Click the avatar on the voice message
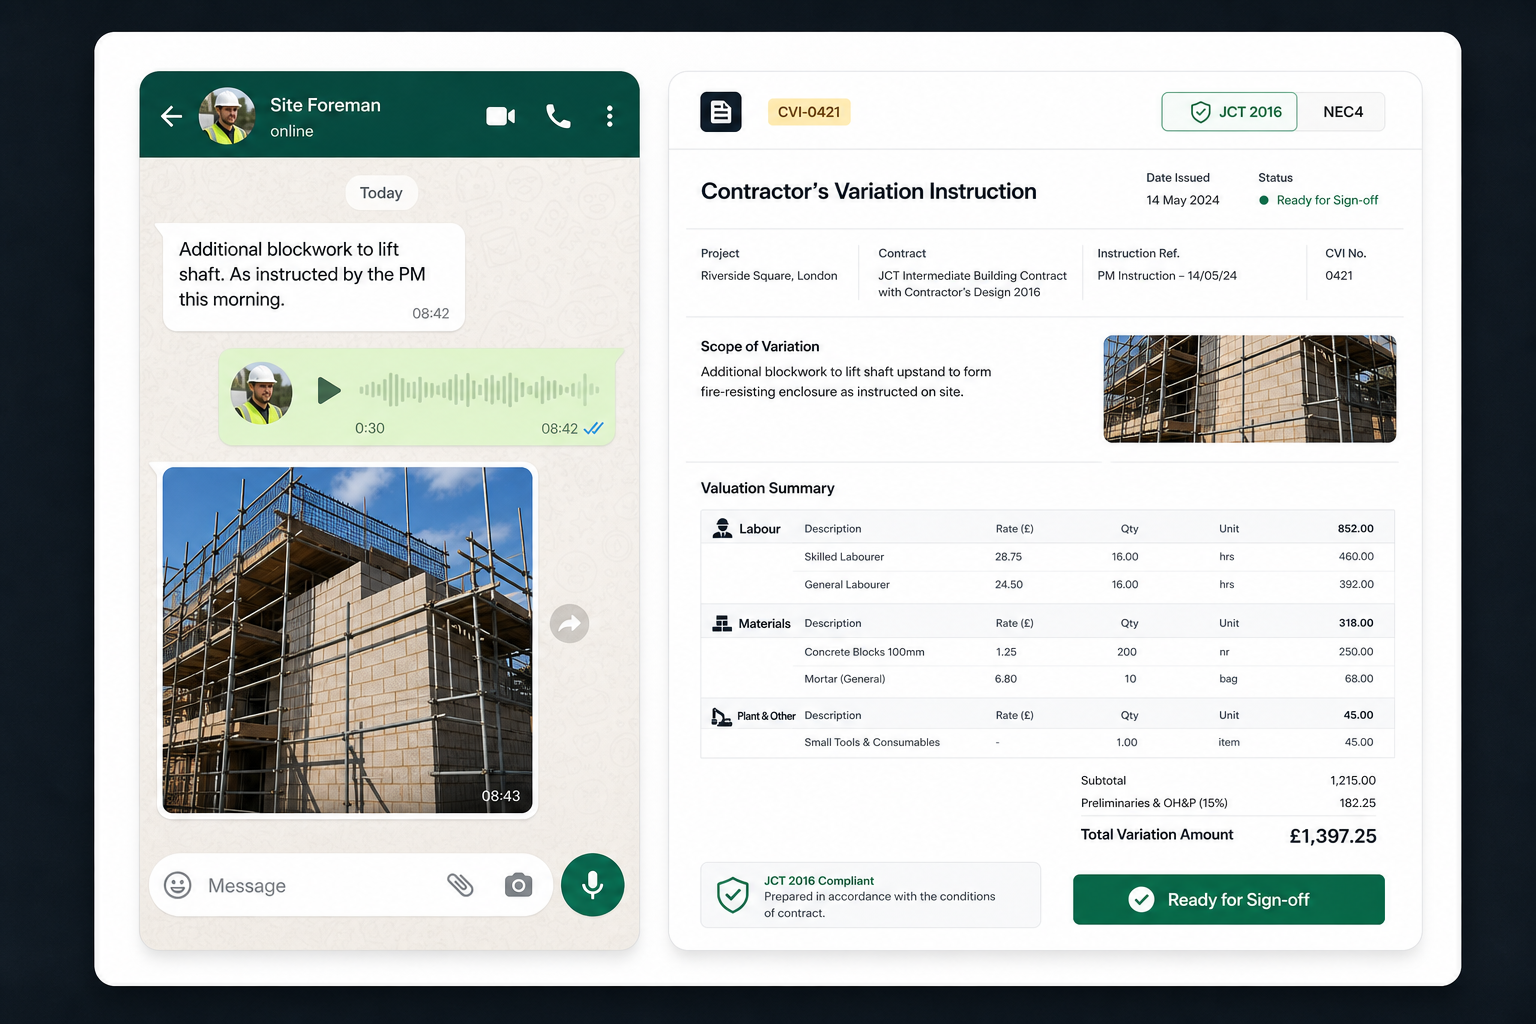Viewport: 1536px width, 1024px height. click(x=261, y=393)
